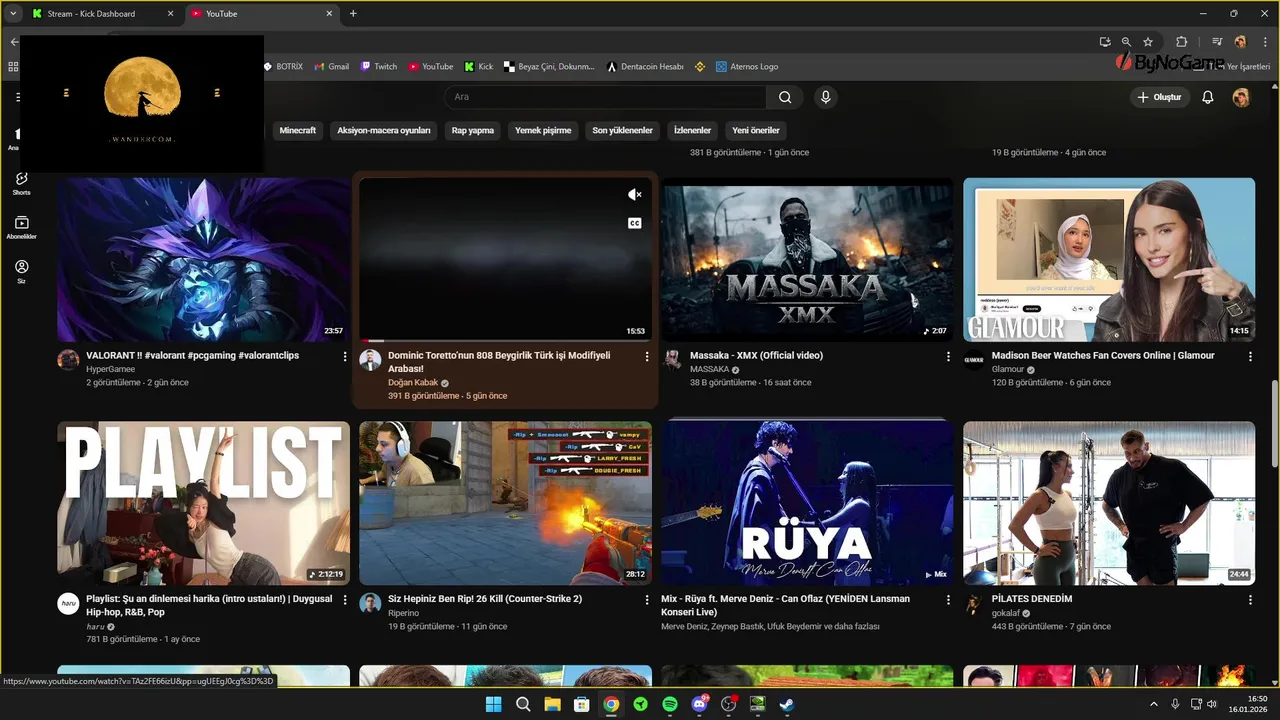
Task: Open the Binance bookmark icon
Action: 700,67
